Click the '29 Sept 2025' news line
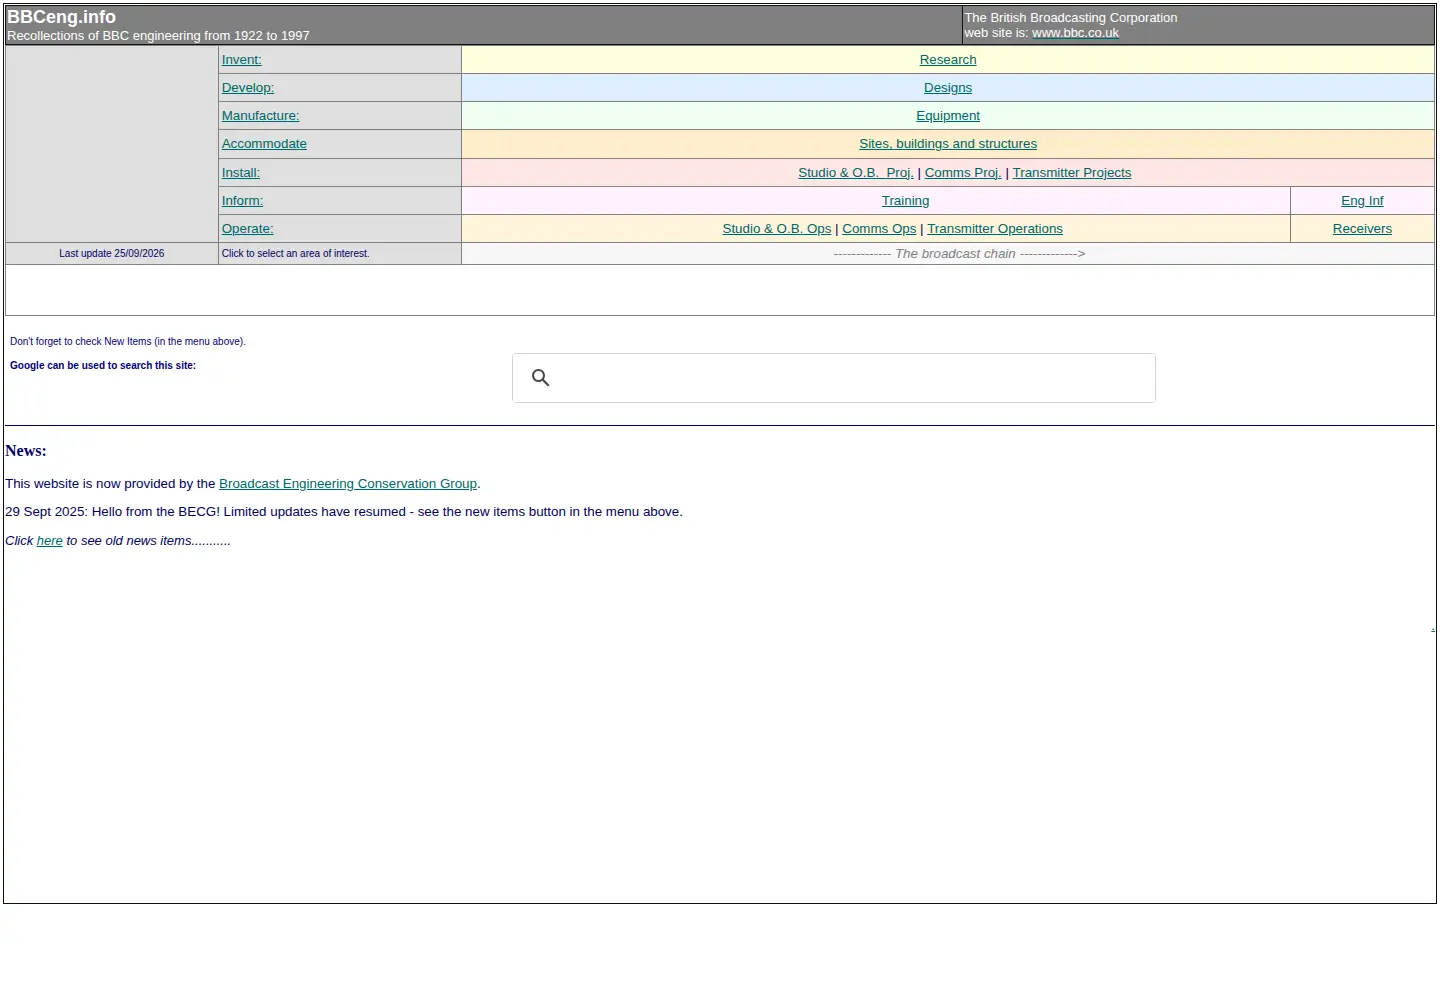 pos(344,512)
